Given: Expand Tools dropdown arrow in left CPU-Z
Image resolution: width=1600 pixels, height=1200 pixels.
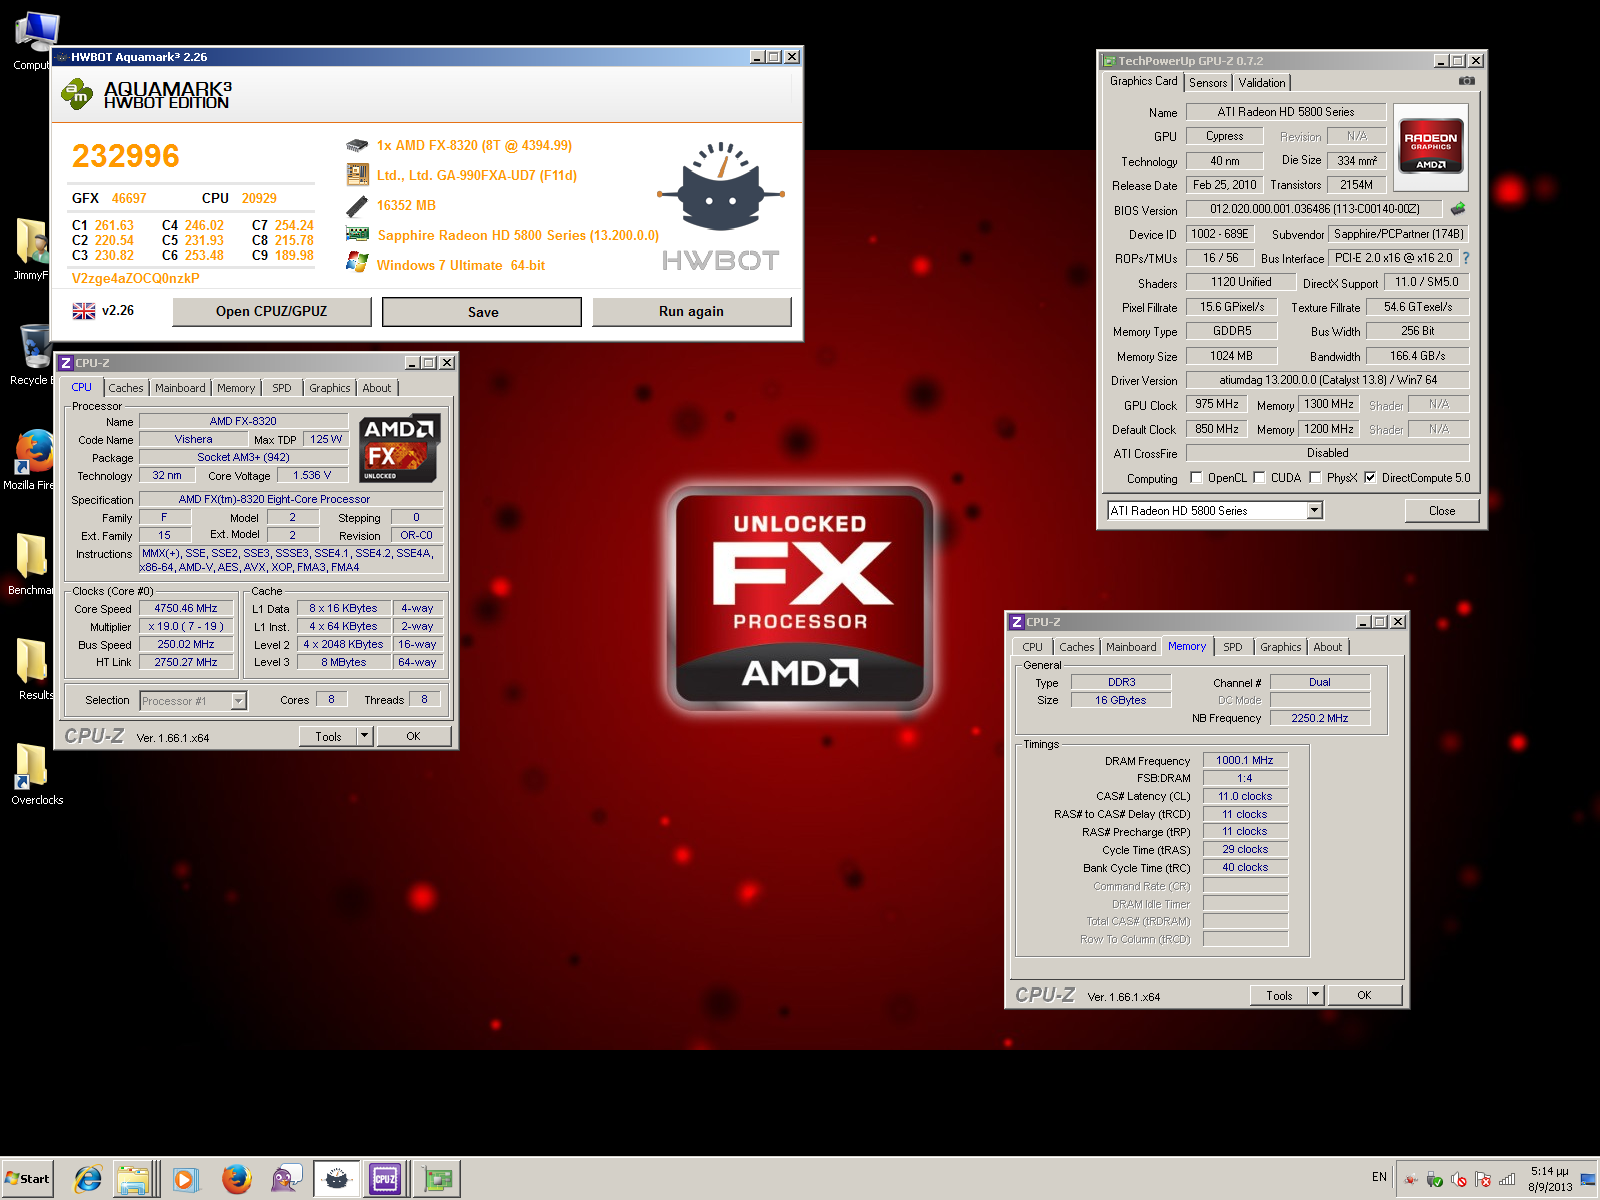Looking at the screenshot, I should click(x=365, y=737).
